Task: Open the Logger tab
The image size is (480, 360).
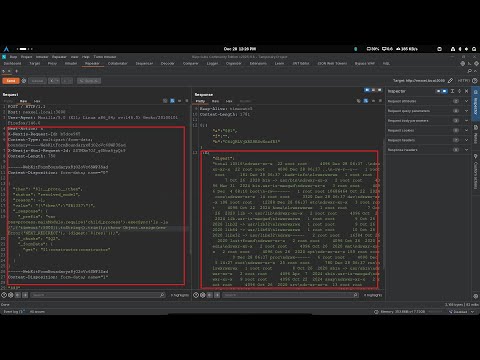Action: [212, 63]
